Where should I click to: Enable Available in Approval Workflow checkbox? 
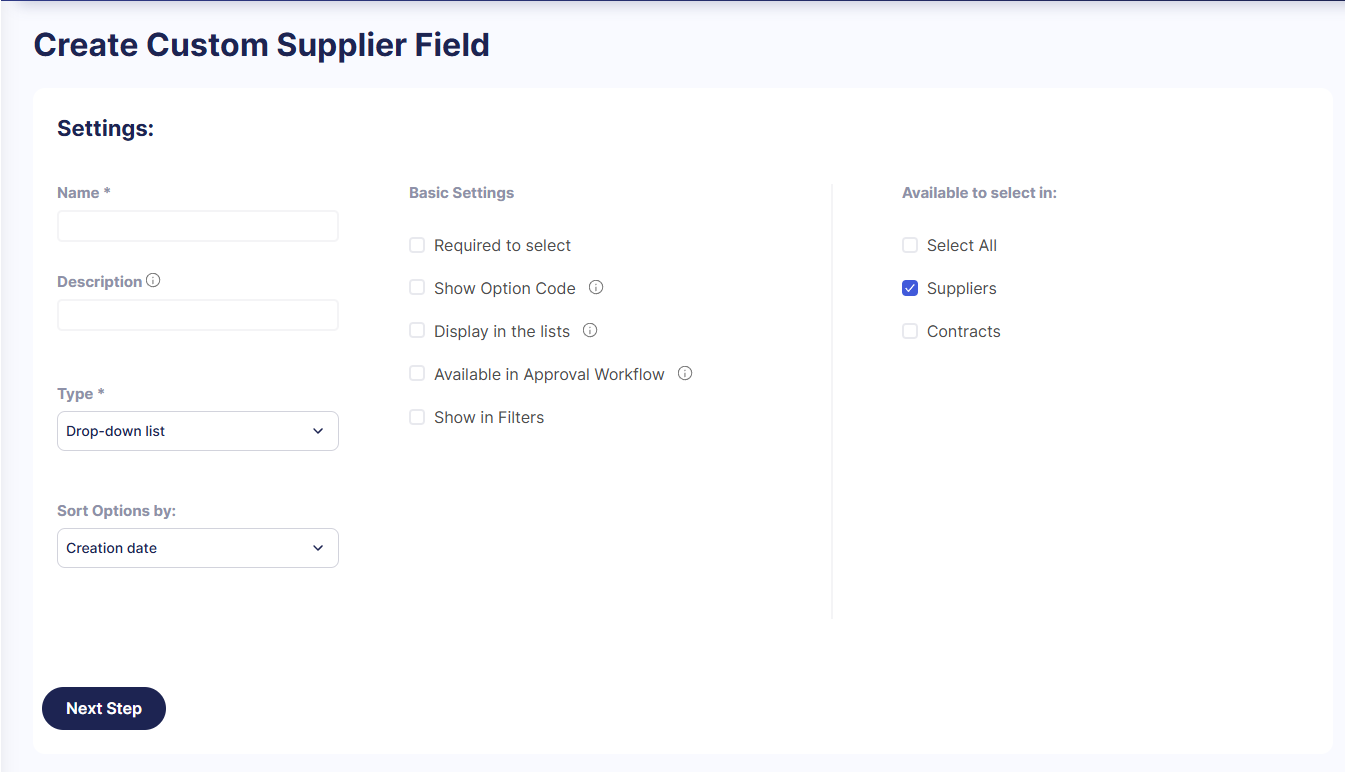(417, 374)
